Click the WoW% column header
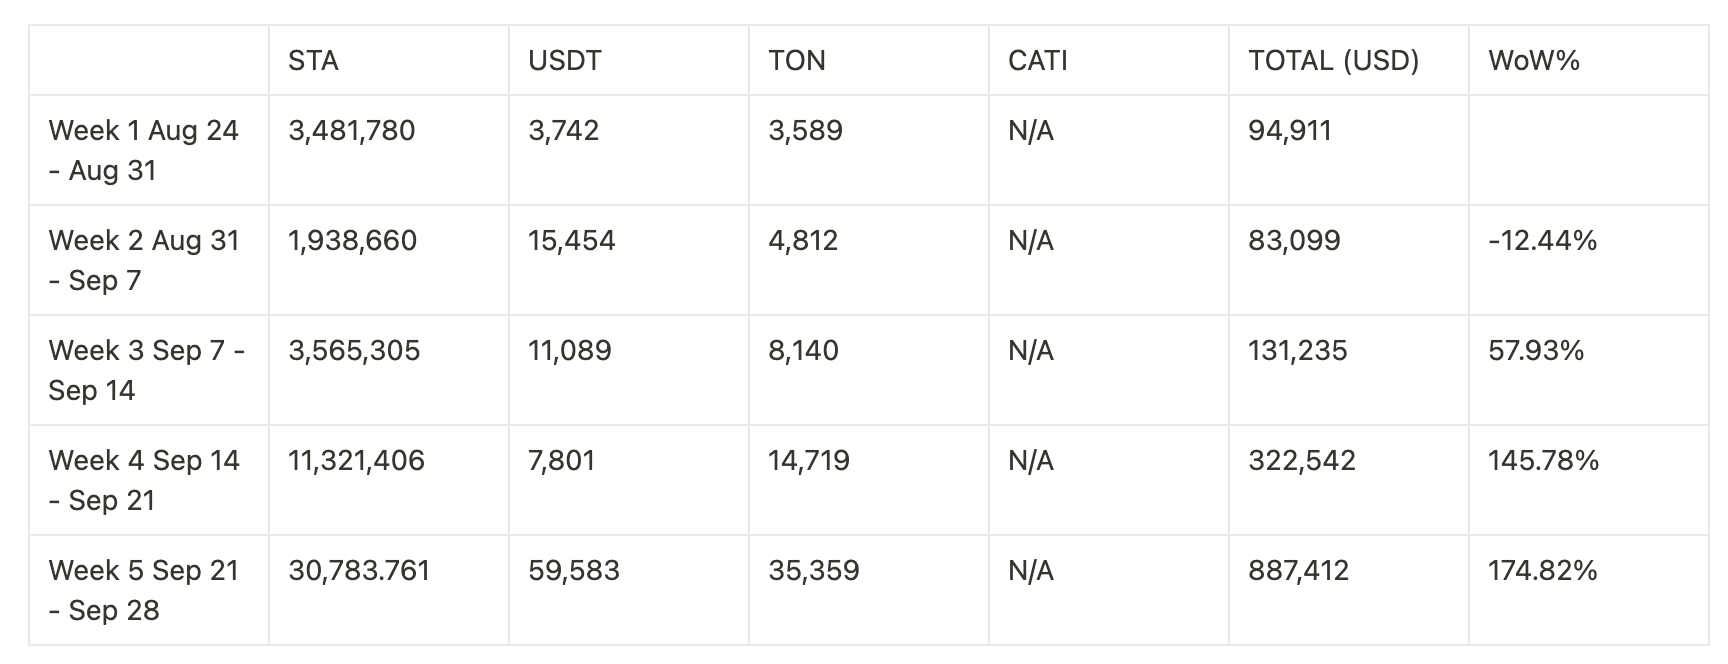This screenshot has height=664, width=1728. pos(1534,61)
